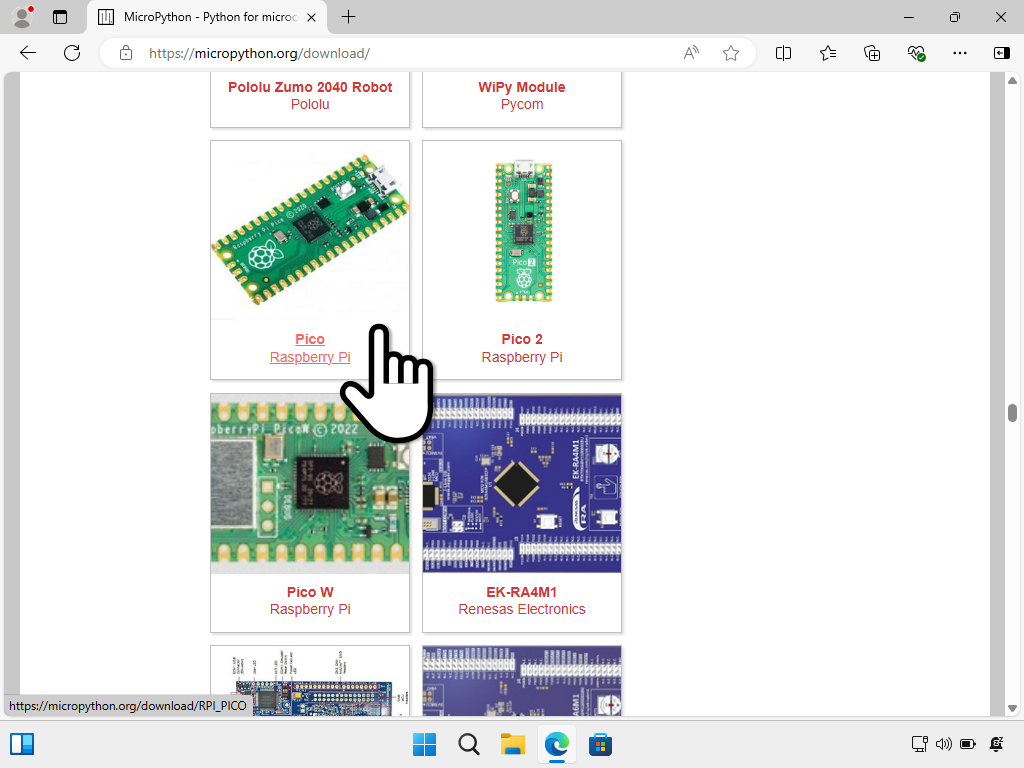Image resolution: width=1024 pixels, height=768 pixels.
Task: Click the browser Back arrow
Action: pyautogui.click(x=28, y=53)
